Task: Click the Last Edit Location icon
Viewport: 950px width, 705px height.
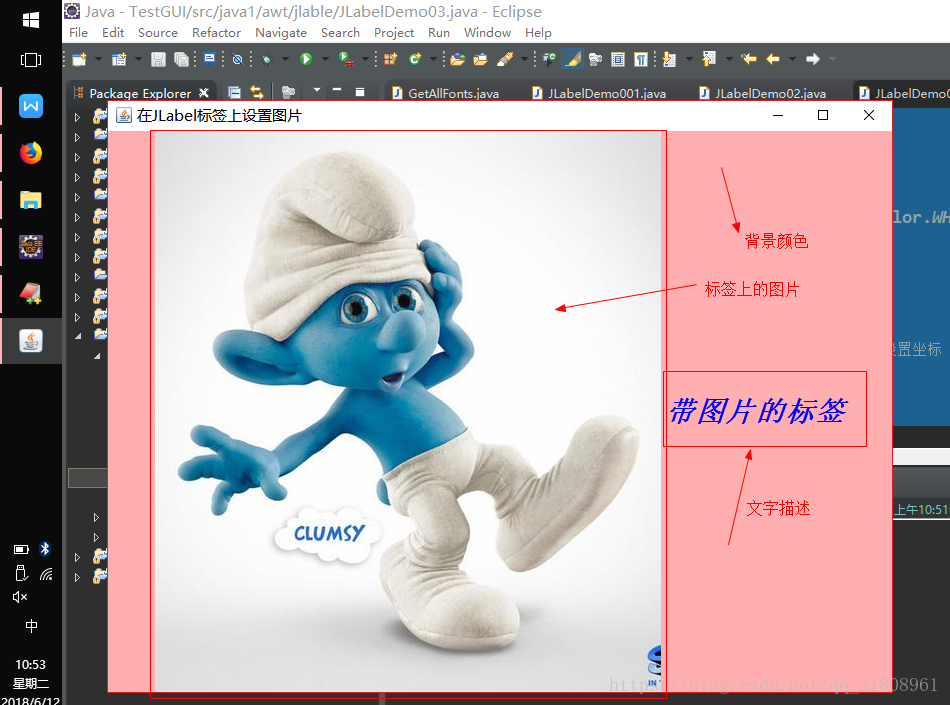Action: click(749, 59)
